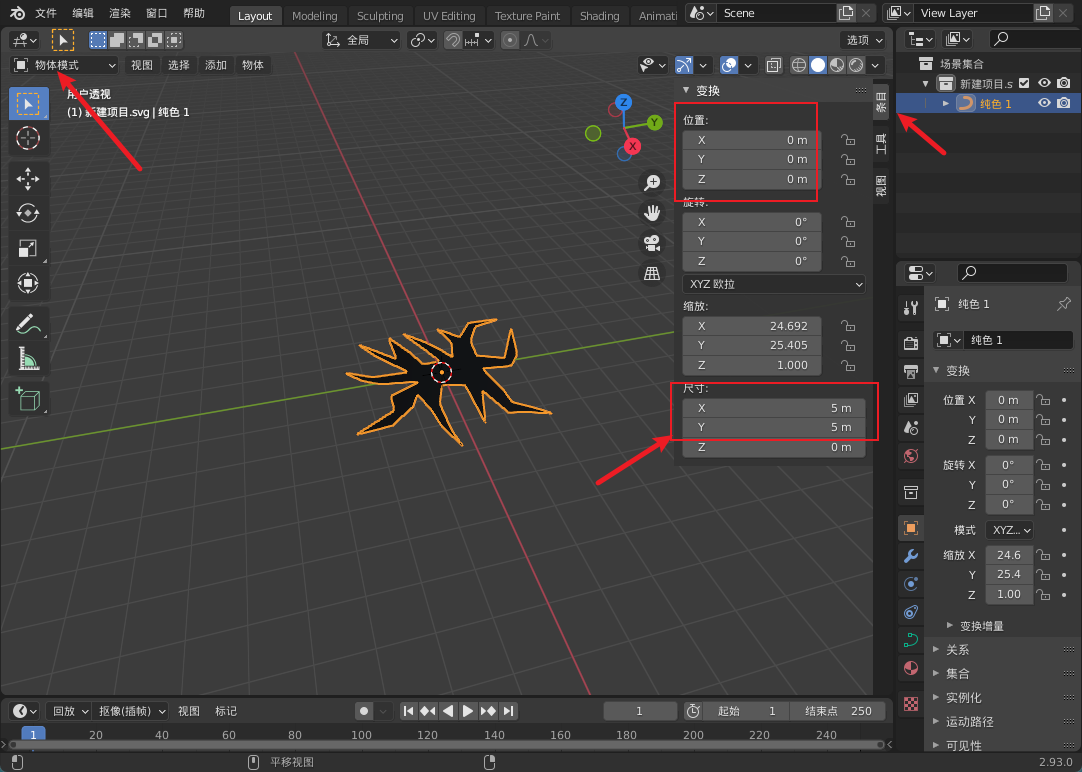
Task: Click the Blender logo menu icon
Action: pos(17,13)
